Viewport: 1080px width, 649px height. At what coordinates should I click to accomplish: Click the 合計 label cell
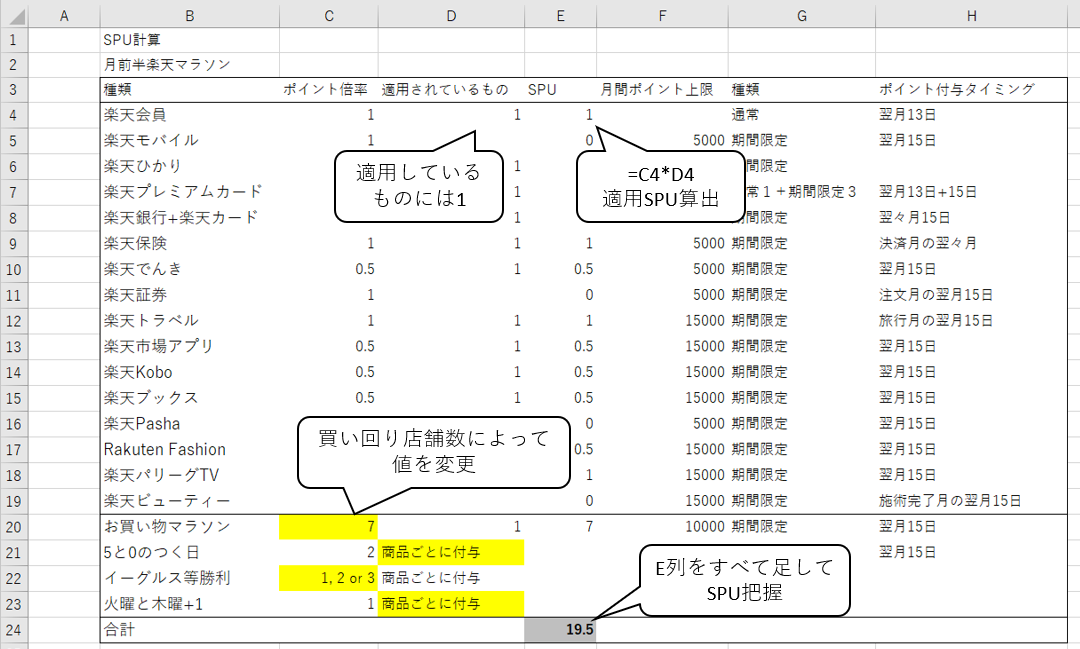click(x=189, y=630)
